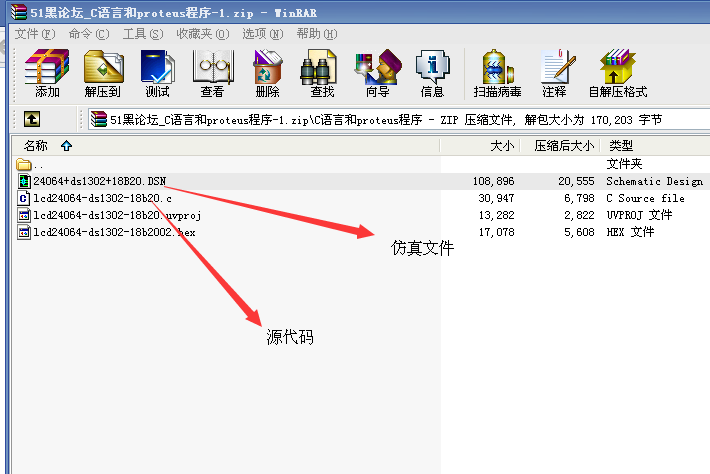710x474 pixels.
Task: Click compressed size 2,822
Action: point(579,215)
